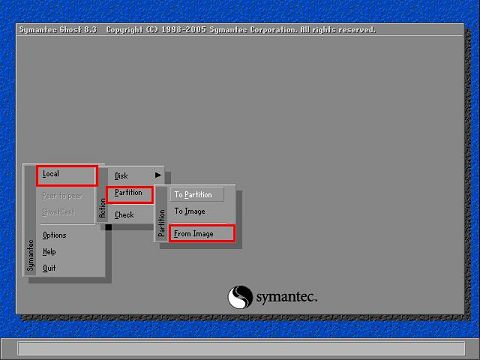Open the Help menu entry

49,252
